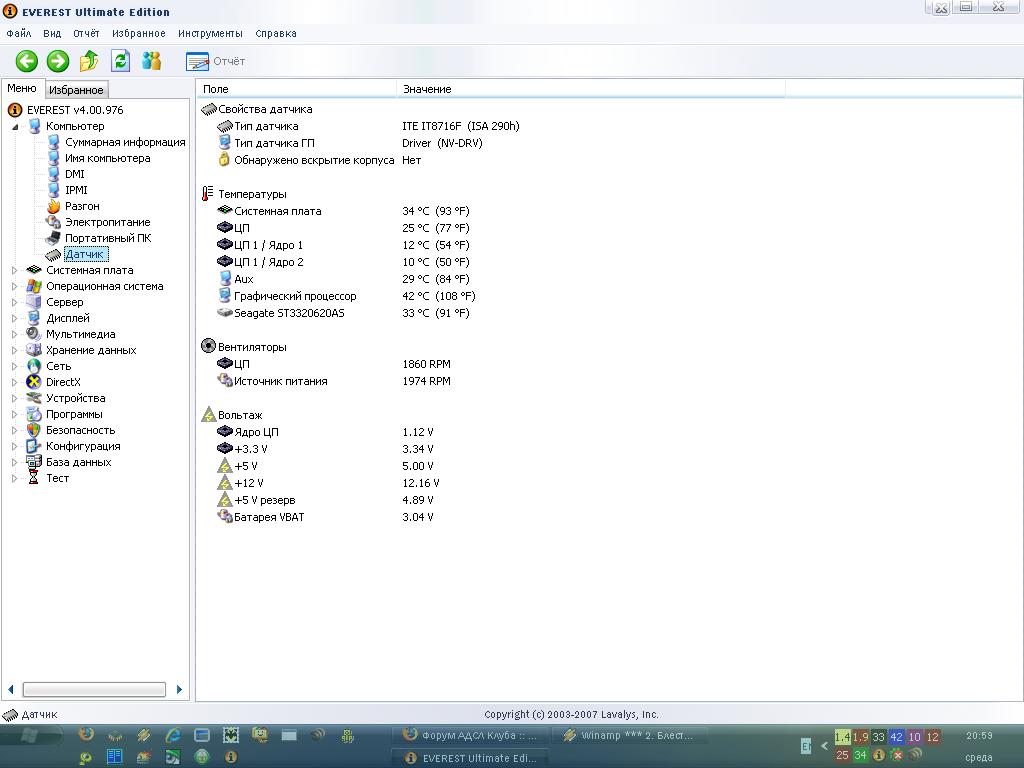The width and height of the screenshot is (1024, 768).
Task: Select Суммарная информация in tree
Action: 125,142
